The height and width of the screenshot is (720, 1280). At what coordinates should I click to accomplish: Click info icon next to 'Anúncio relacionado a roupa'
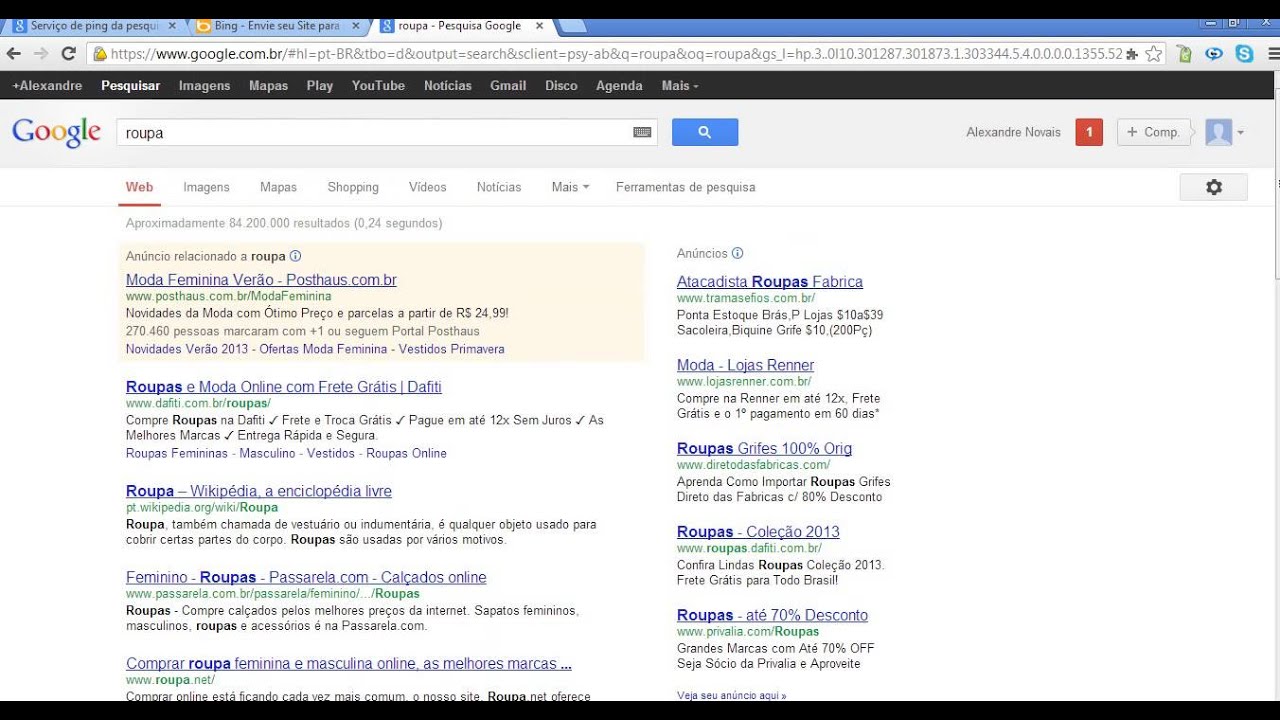point(295,256)
